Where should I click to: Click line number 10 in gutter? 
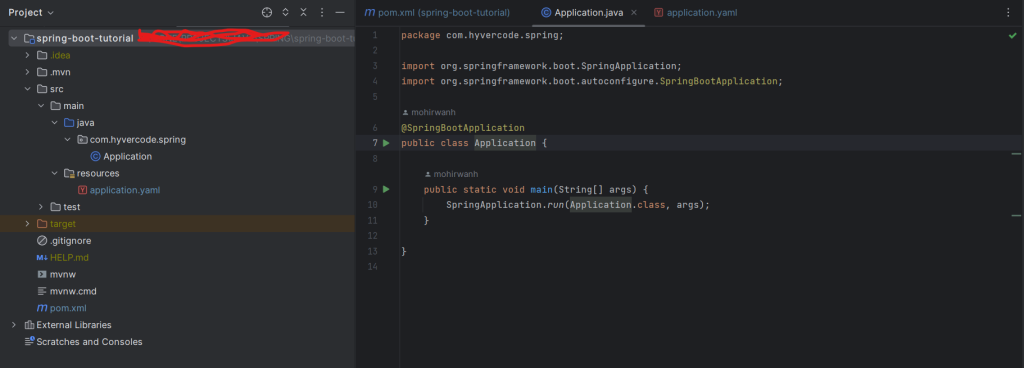coord(372,205)
